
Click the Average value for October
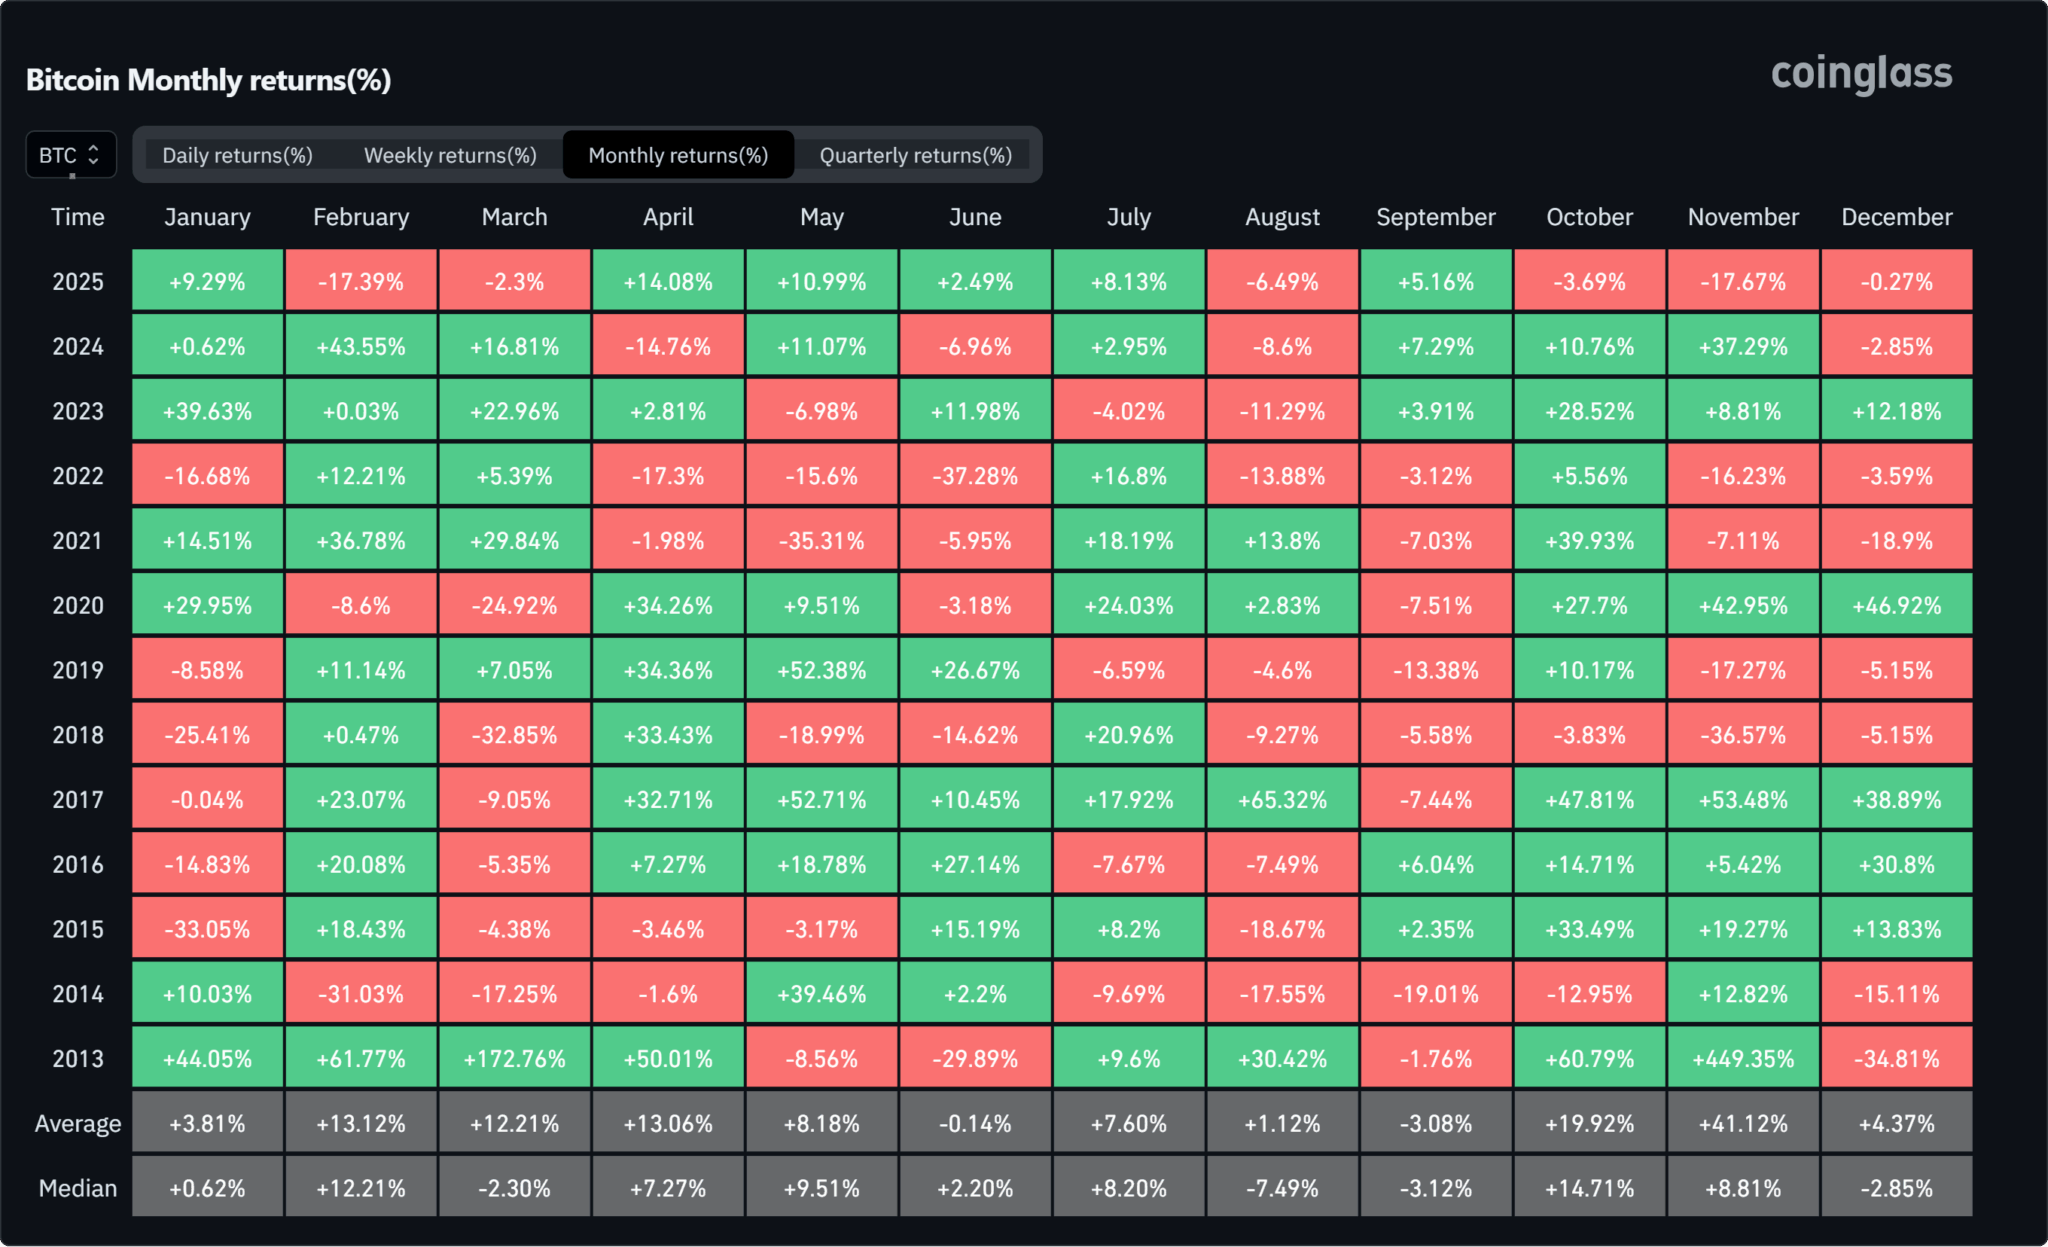[x=1589, y=1123]
